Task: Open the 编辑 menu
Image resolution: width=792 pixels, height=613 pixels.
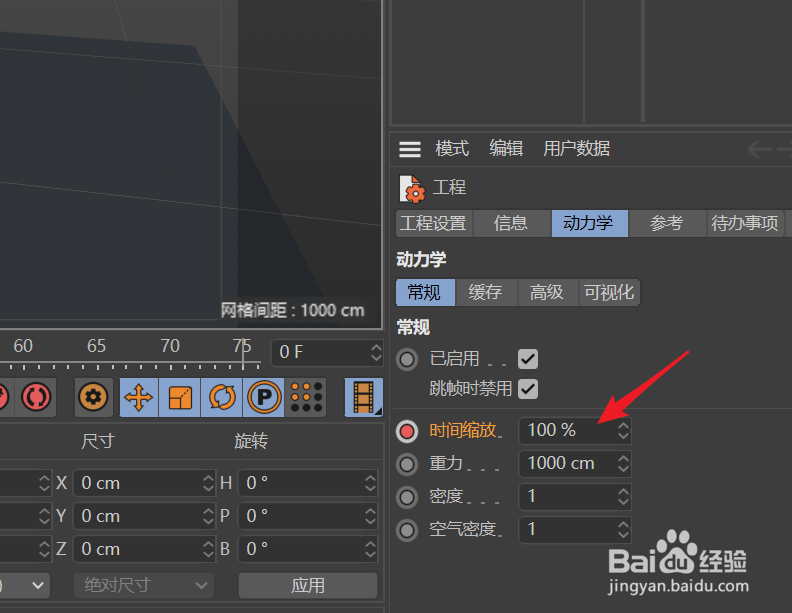Action: coord(506,149)
